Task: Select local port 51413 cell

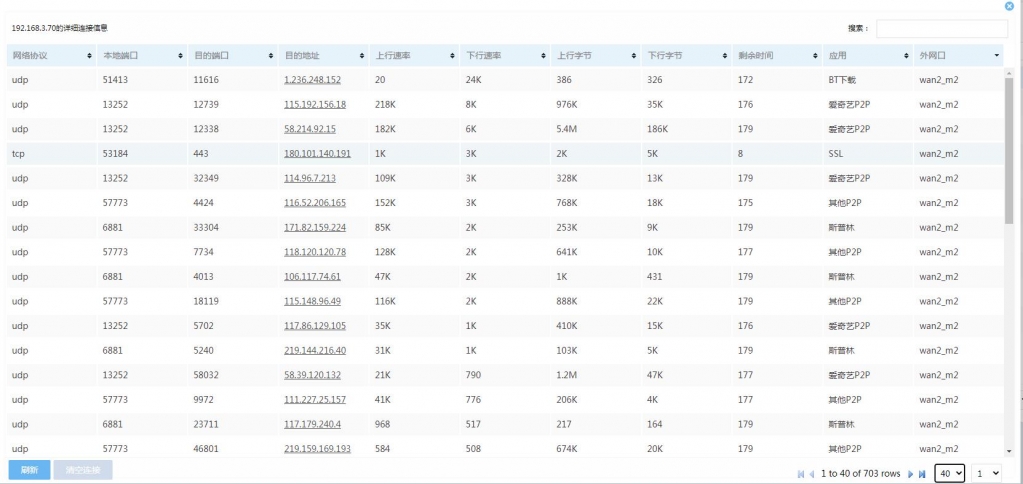Action: coord(142,80)
